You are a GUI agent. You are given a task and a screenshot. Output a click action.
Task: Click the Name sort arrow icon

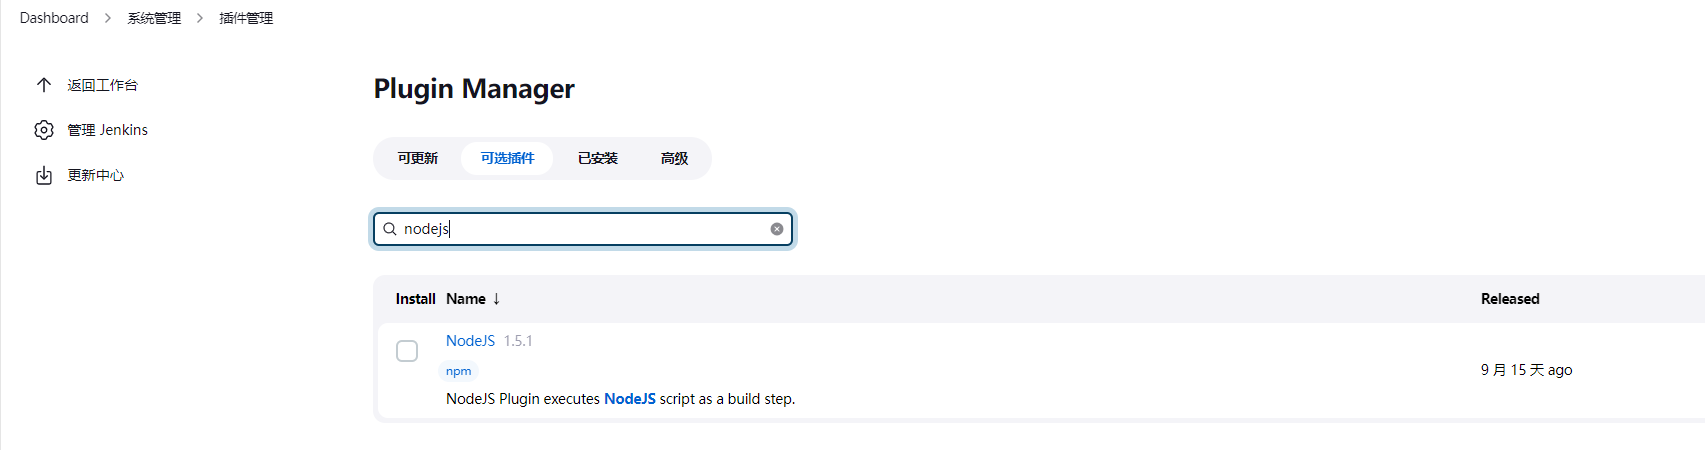(x=496, y=299)
